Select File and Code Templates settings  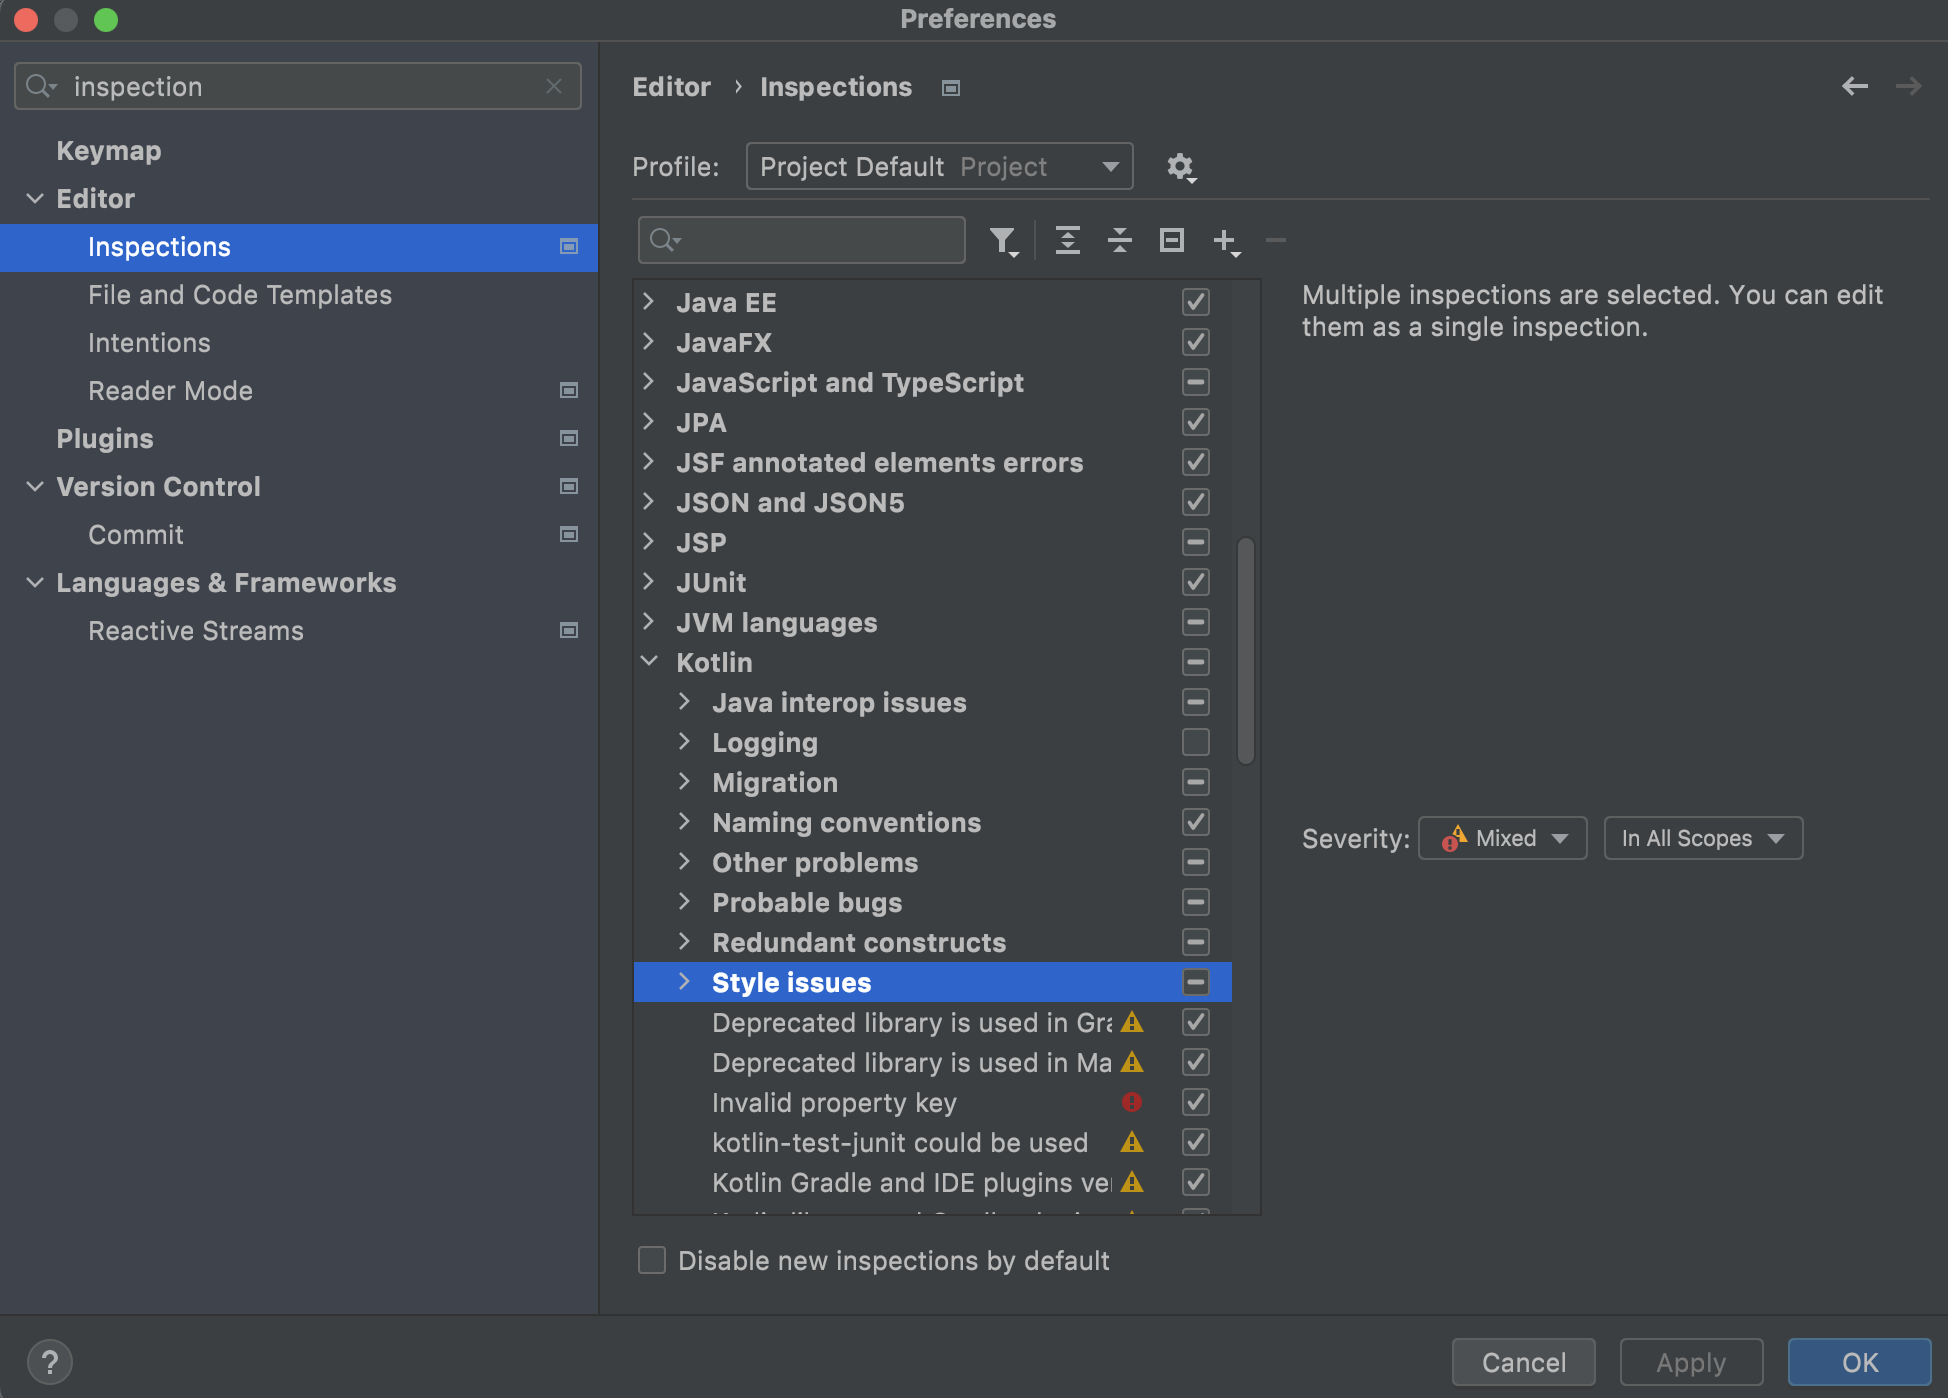click(240, 295)
